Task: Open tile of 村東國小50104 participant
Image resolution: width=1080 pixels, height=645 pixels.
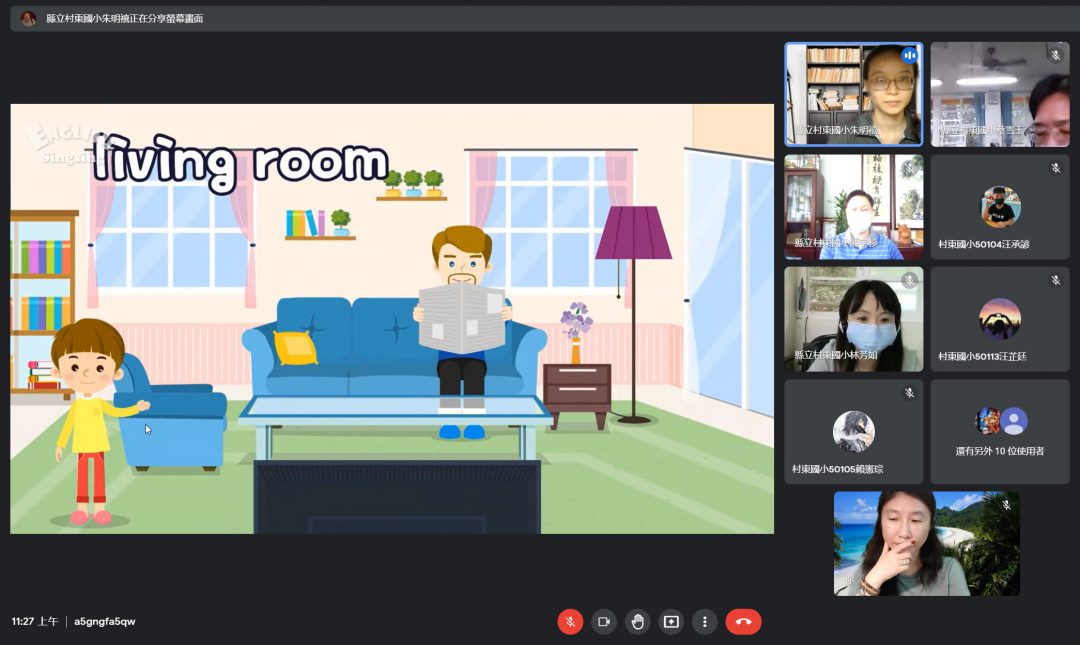Action: pyautogui.click(x=1000, y=207)
